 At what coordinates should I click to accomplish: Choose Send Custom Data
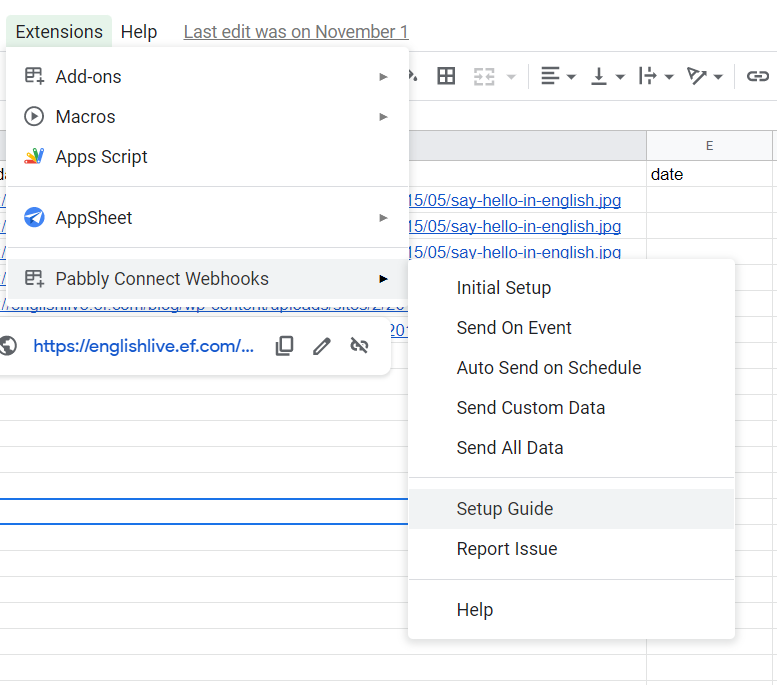tap(571, 408)
